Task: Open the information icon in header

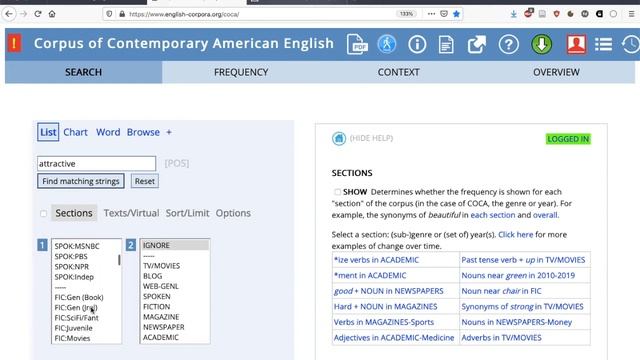Action: coord(417,44)
